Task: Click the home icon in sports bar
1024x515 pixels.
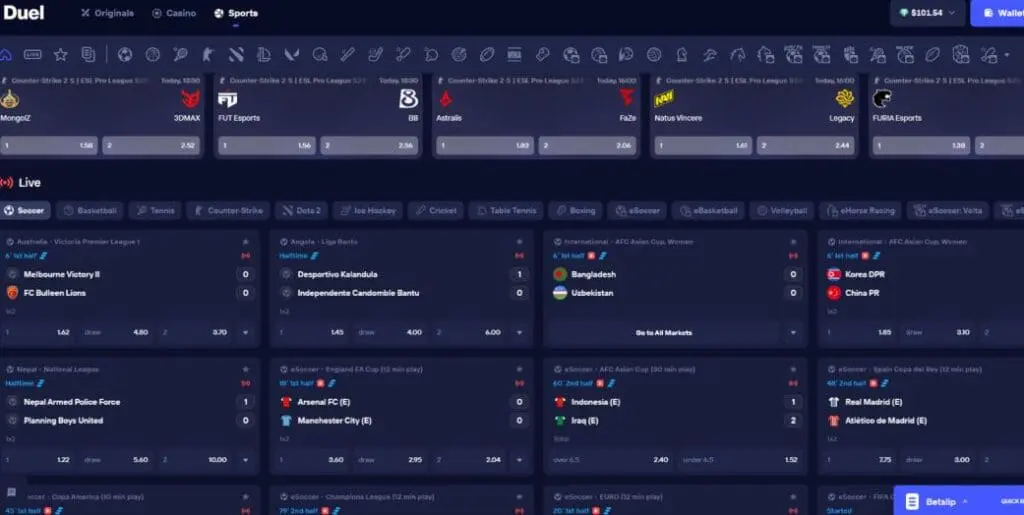Action: [6, 54]
